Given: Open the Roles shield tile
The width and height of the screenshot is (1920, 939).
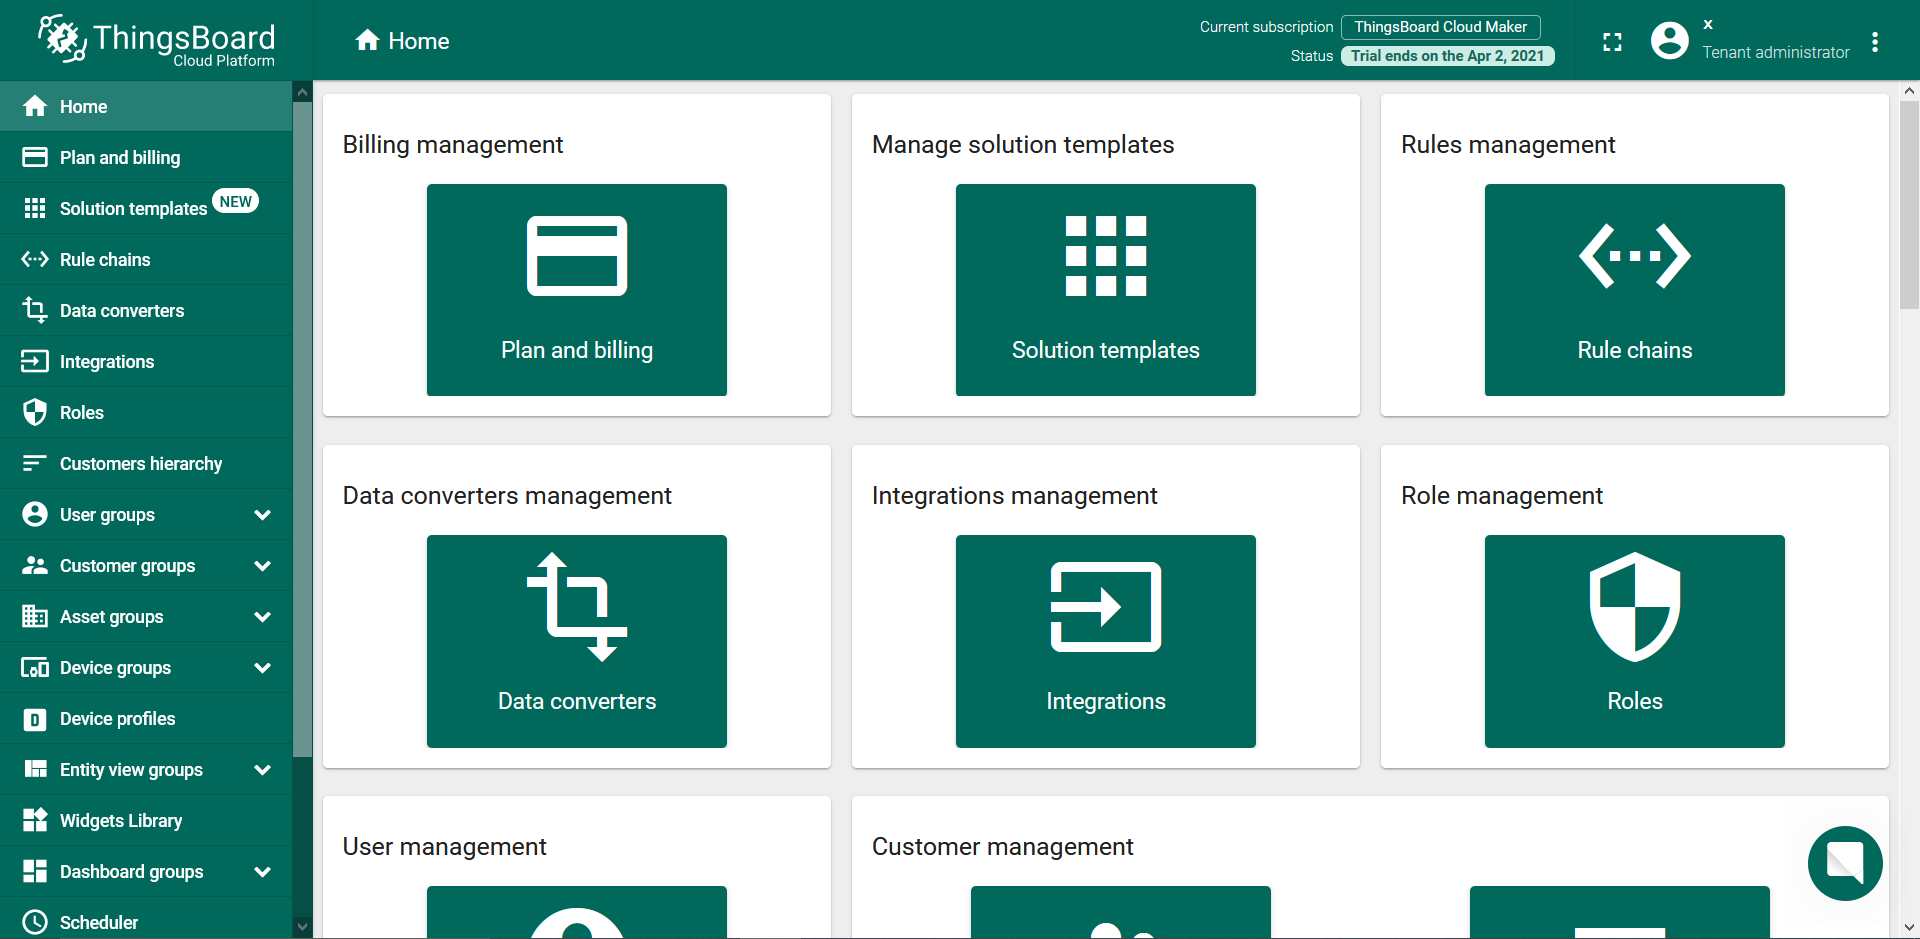Looking at the screenshot, I should (x=1634, y=641).
